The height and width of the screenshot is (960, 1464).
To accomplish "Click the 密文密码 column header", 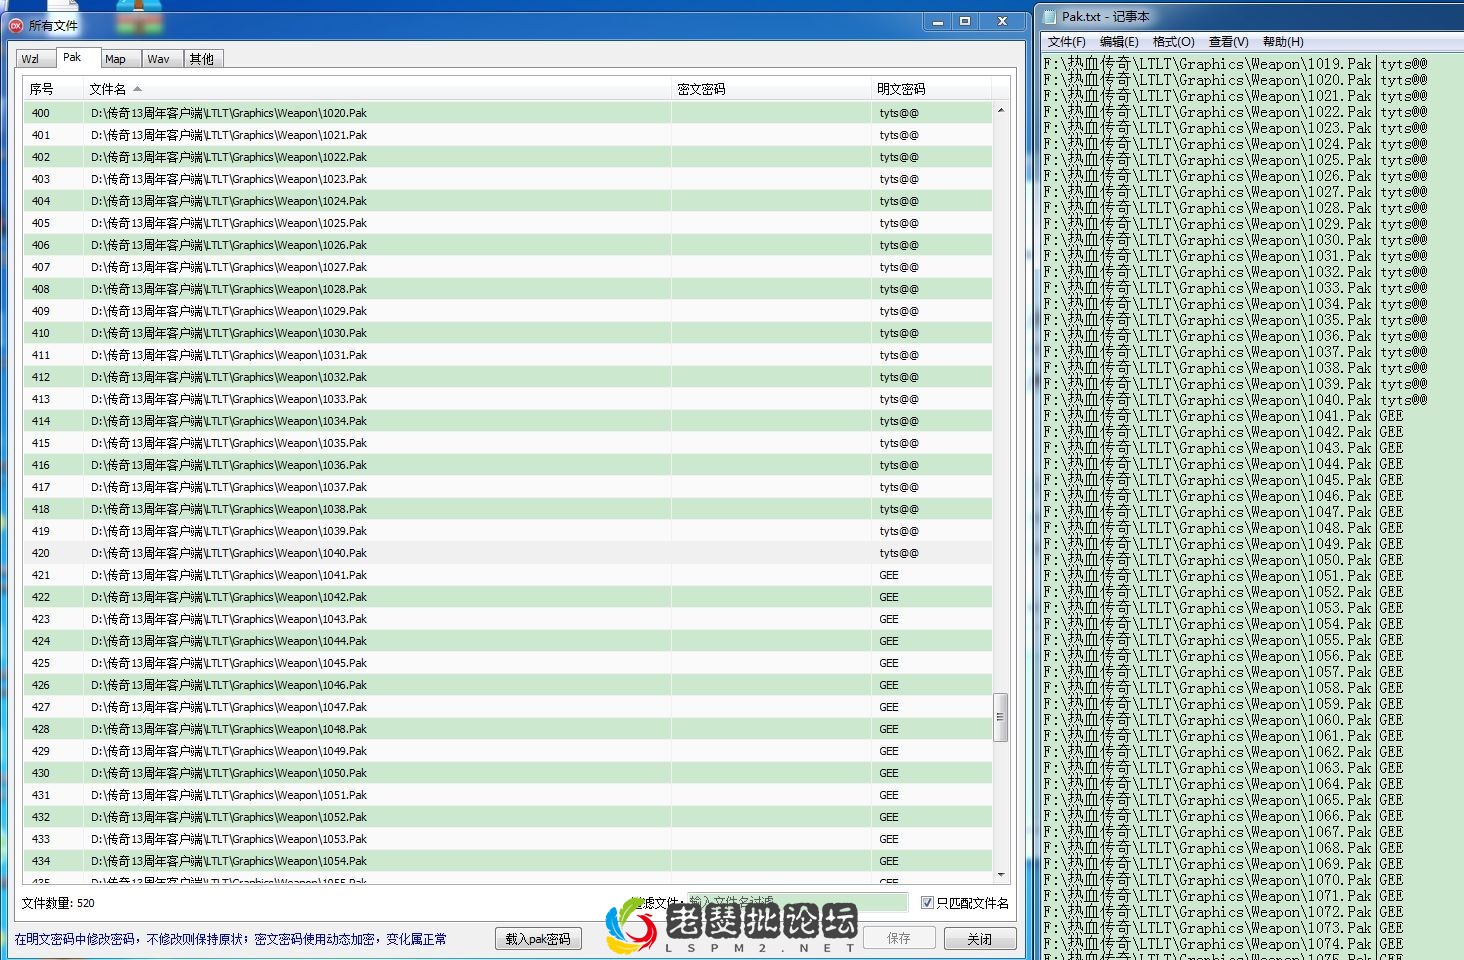I will click(x=772, y=89).
